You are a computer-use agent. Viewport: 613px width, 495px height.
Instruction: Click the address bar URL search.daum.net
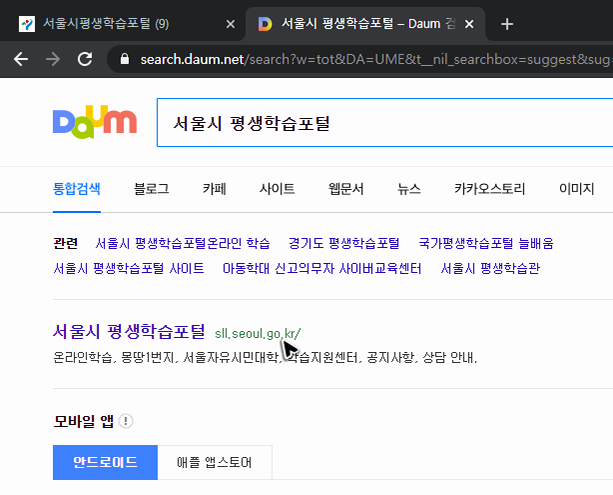[192, 59]
